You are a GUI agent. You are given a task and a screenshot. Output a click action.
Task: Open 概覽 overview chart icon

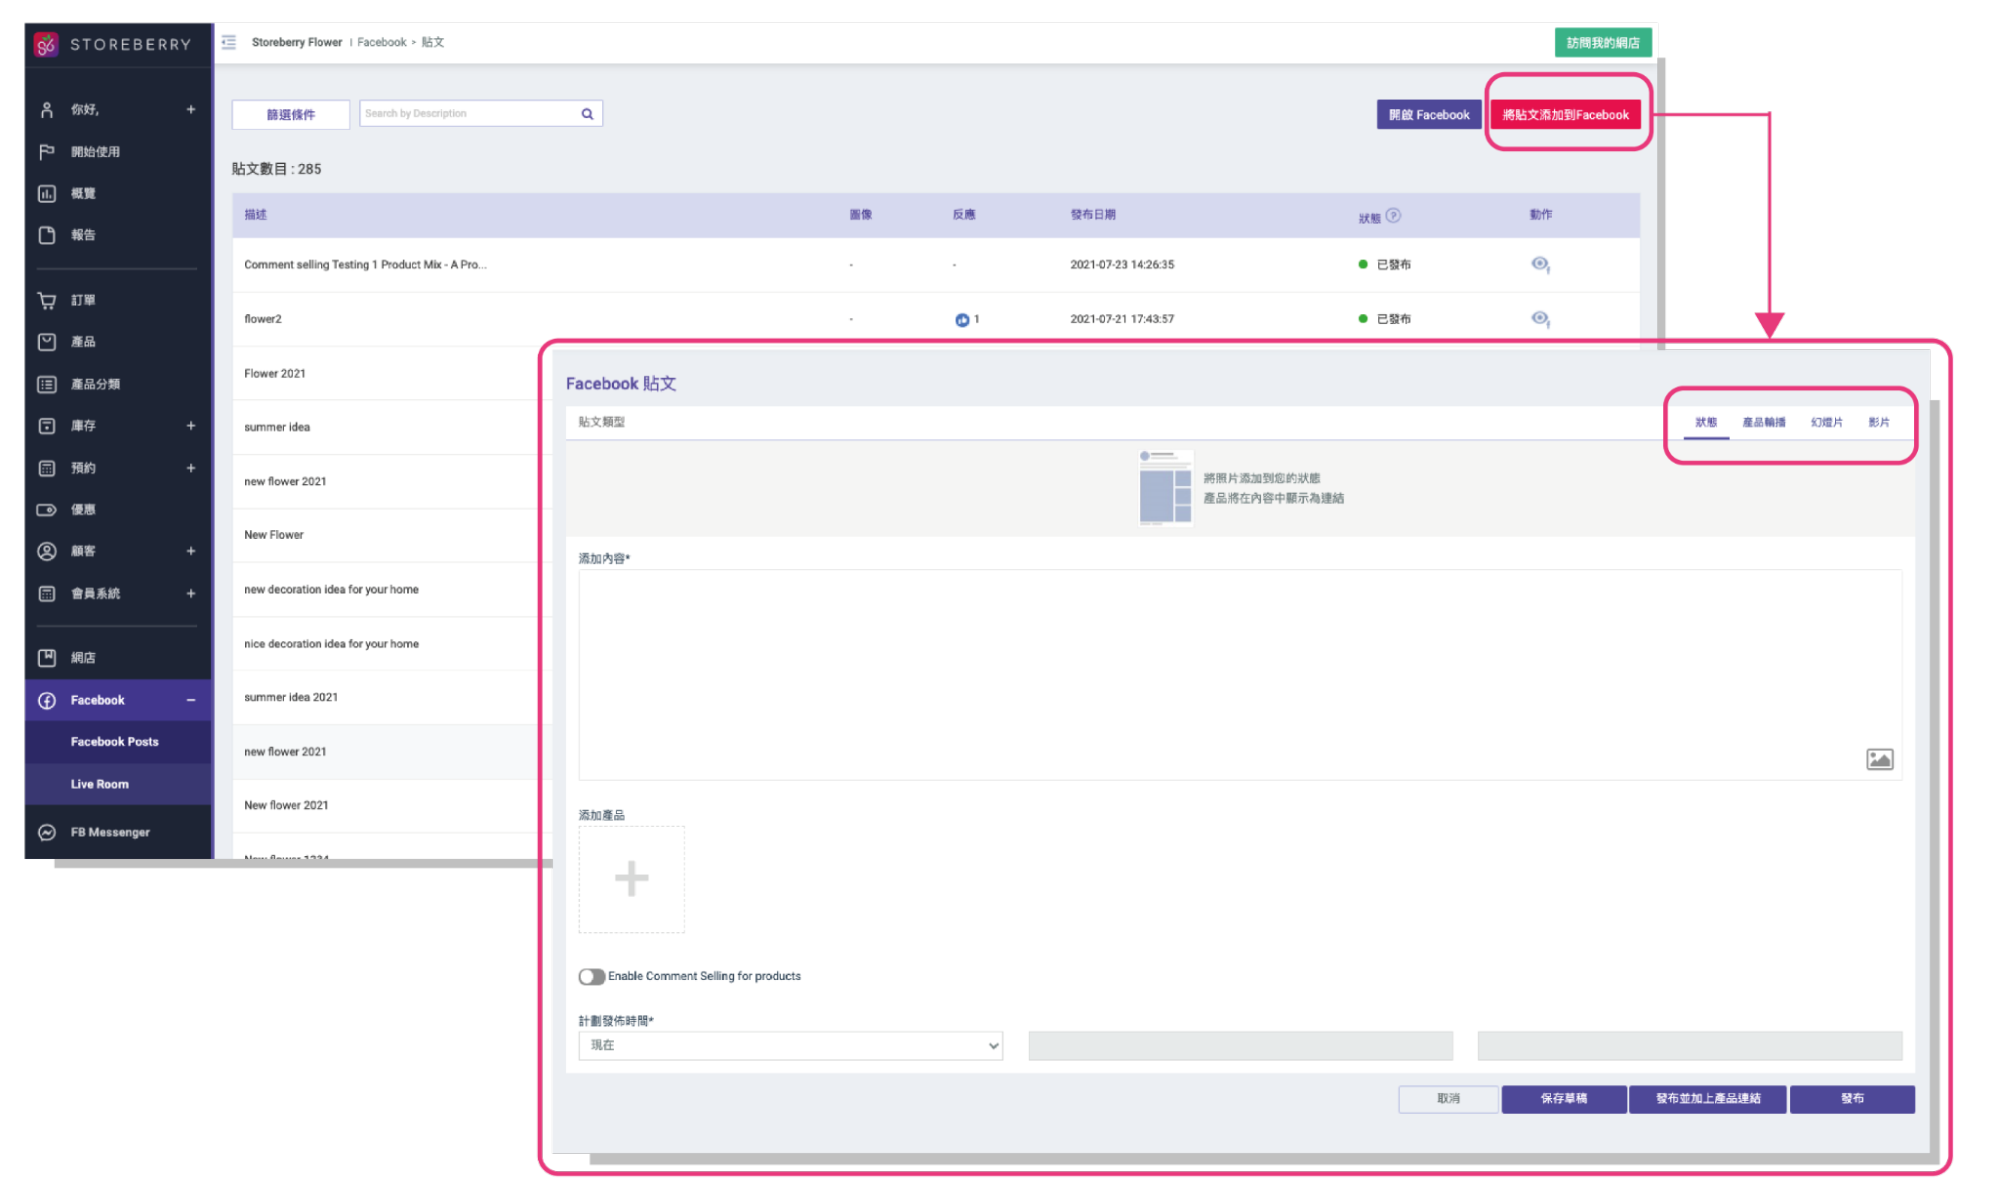pyautogui.click(x=46, y=194)
